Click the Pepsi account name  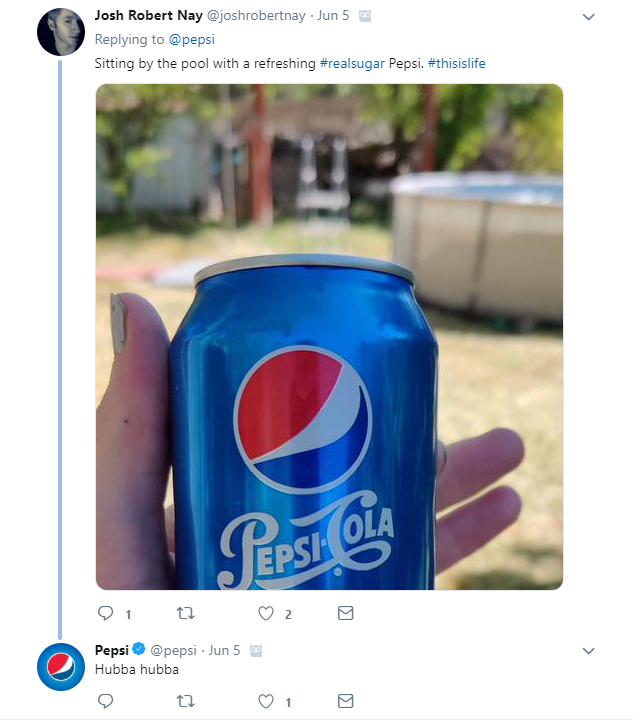pyautogui.click(x=112, y=649)
